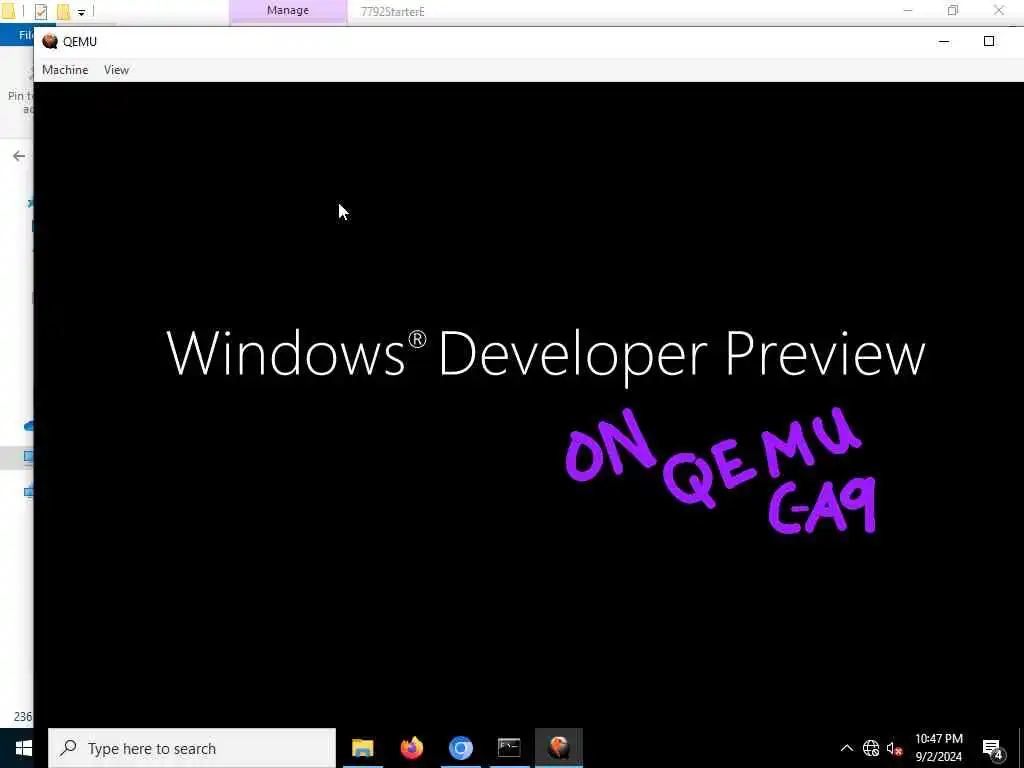Open the Action Center notifications icon
This screenshot has width=1024, height=768.
click(x=992, y=748)
